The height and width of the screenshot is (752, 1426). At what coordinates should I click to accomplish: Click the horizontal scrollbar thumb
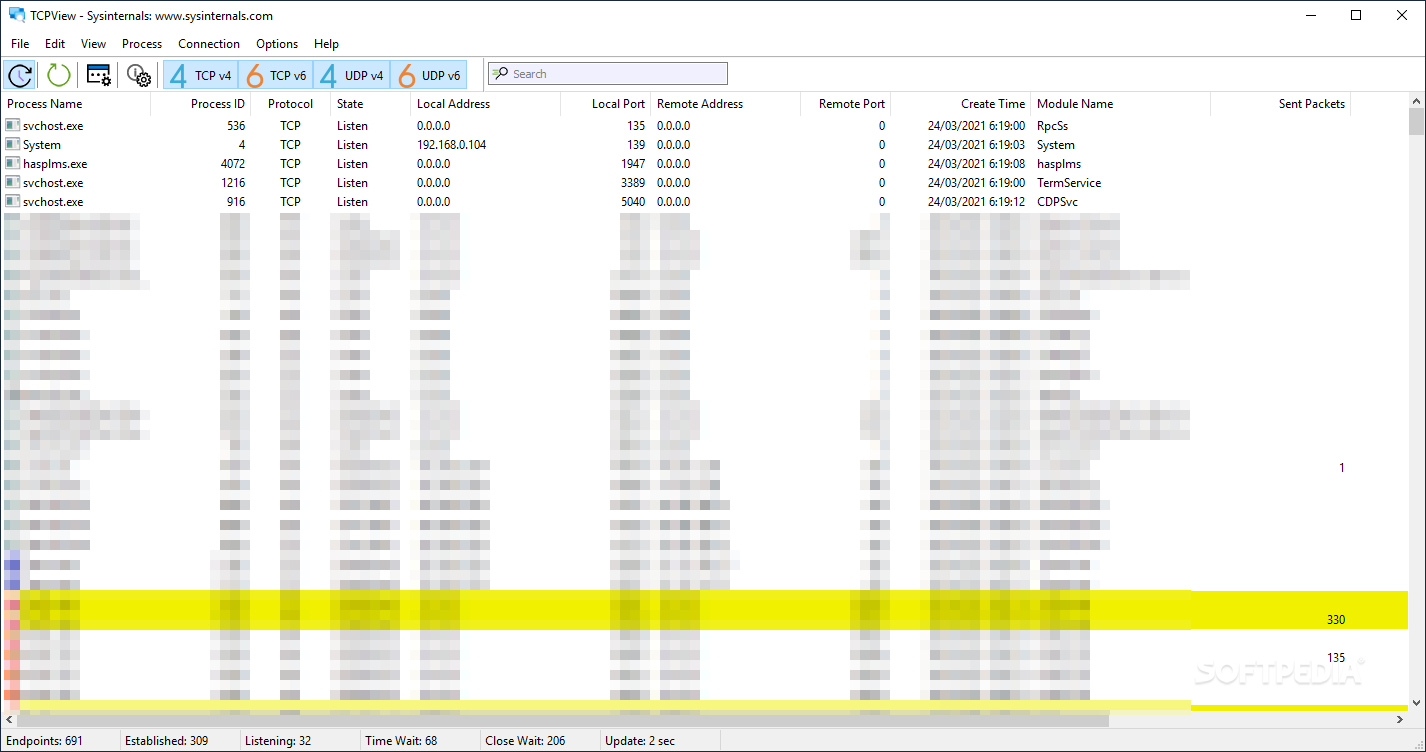point(563,720)
